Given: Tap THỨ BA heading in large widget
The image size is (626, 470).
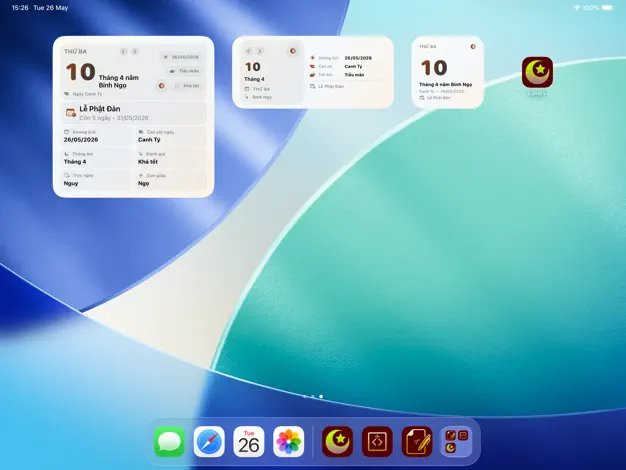Looking at the screenshot, I should 75,52.
